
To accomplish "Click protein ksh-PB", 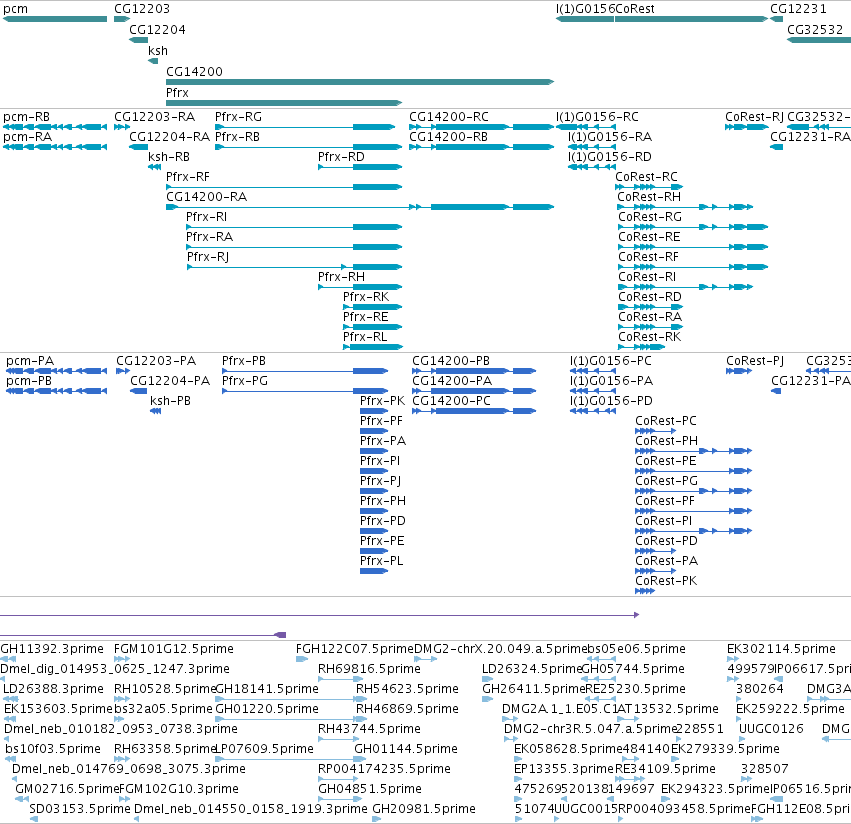I will (156, 411).
